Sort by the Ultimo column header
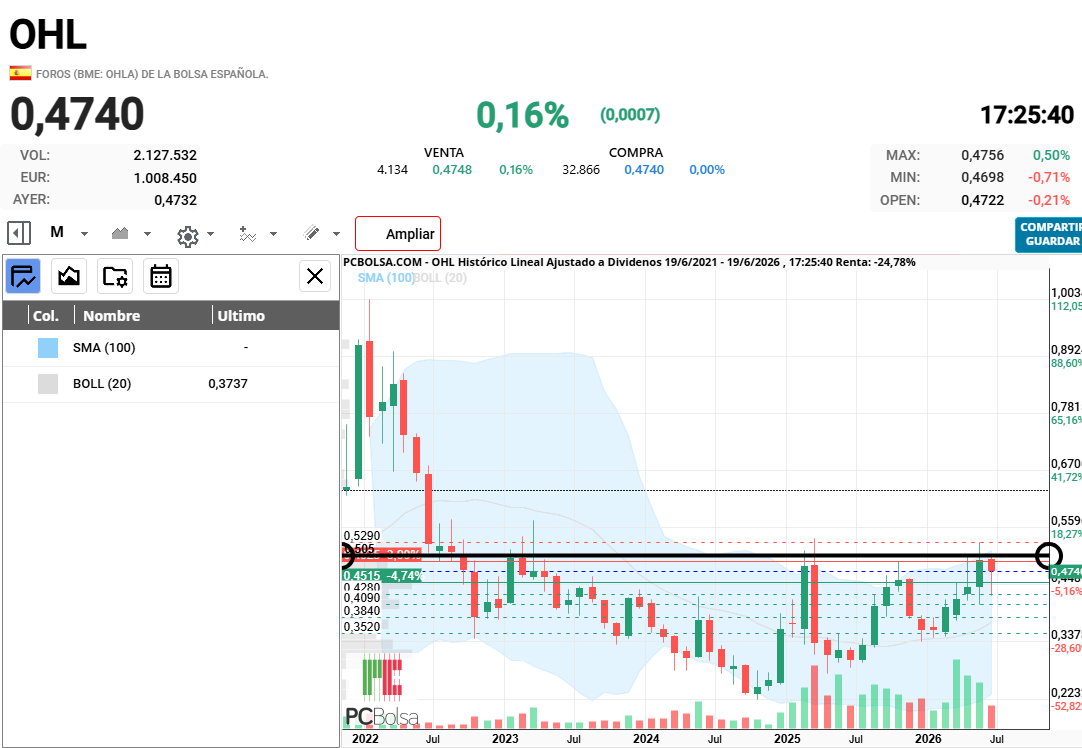This screenshot has height=748, width=1082. click(241, 316)
